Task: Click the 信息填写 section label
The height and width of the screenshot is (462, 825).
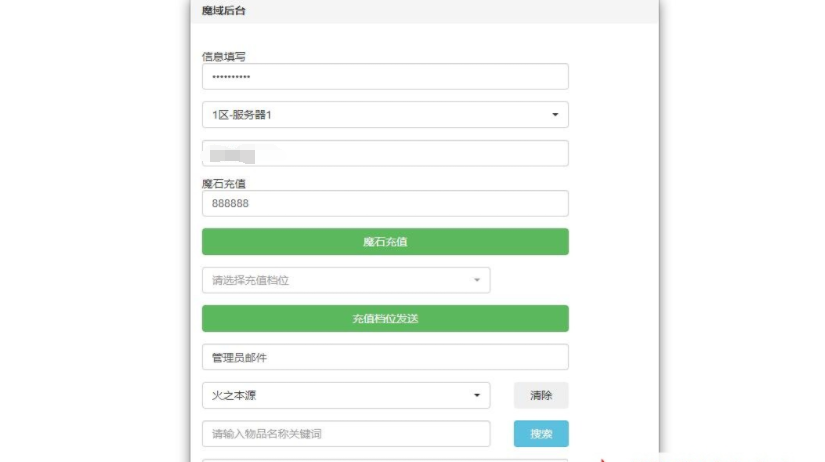Action: (224, 56)
